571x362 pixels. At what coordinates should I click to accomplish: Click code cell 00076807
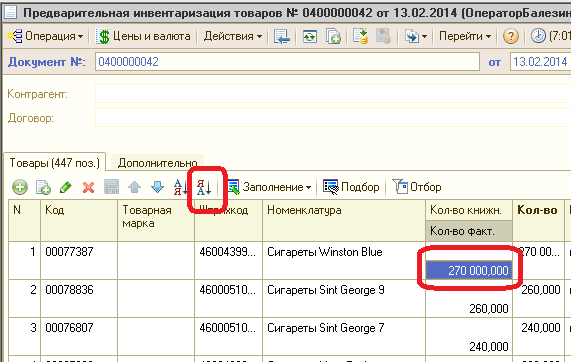tap(79, 337)
